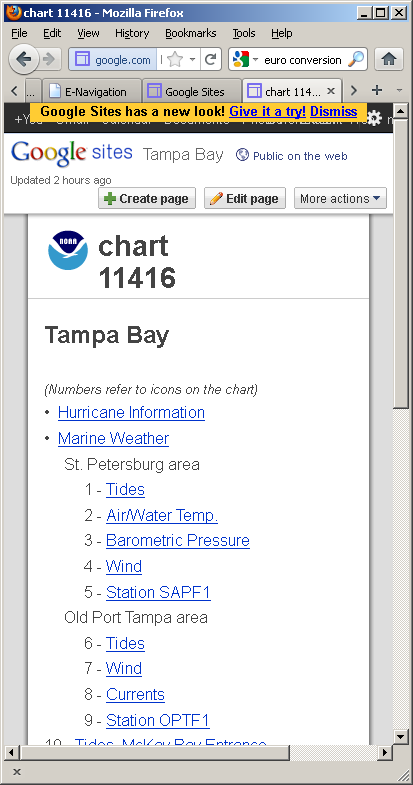This screenshot has height=785, width=413.
Task: Expand the More actions dropdown
Action: pyautogui.click(x=340, y=198)
